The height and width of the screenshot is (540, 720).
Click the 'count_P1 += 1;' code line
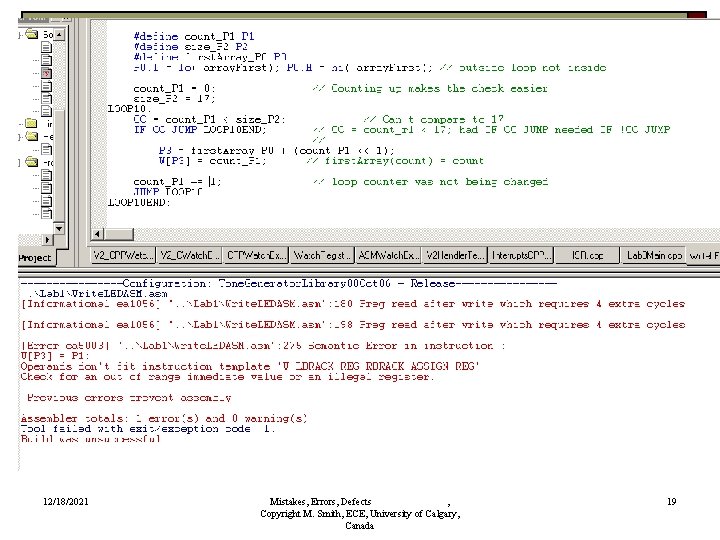pos(177,181)
